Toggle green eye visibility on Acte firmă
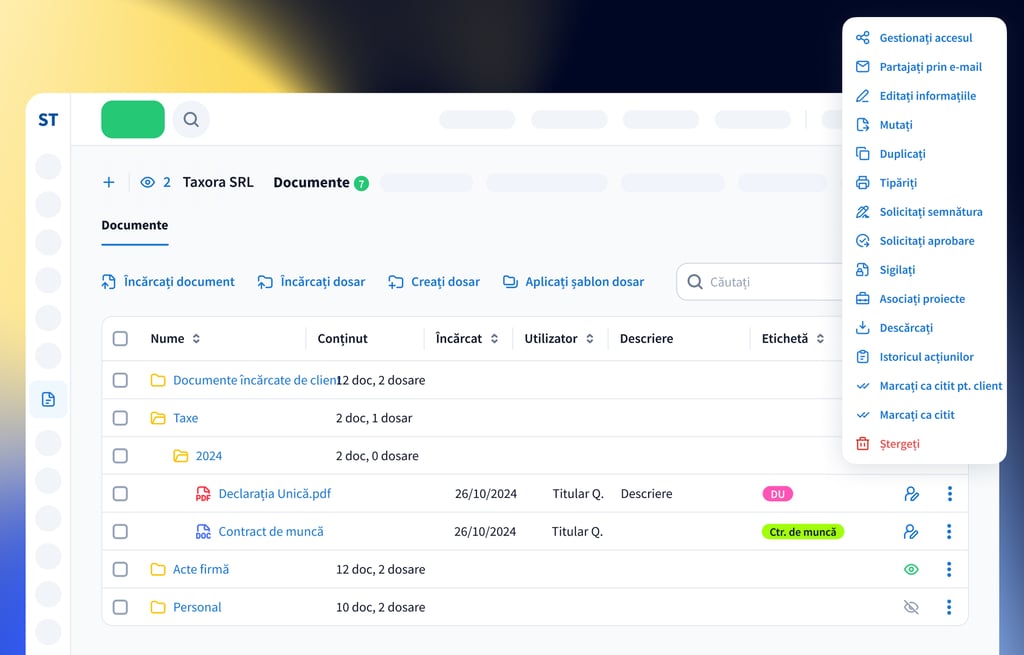 [x=910, y=569]
